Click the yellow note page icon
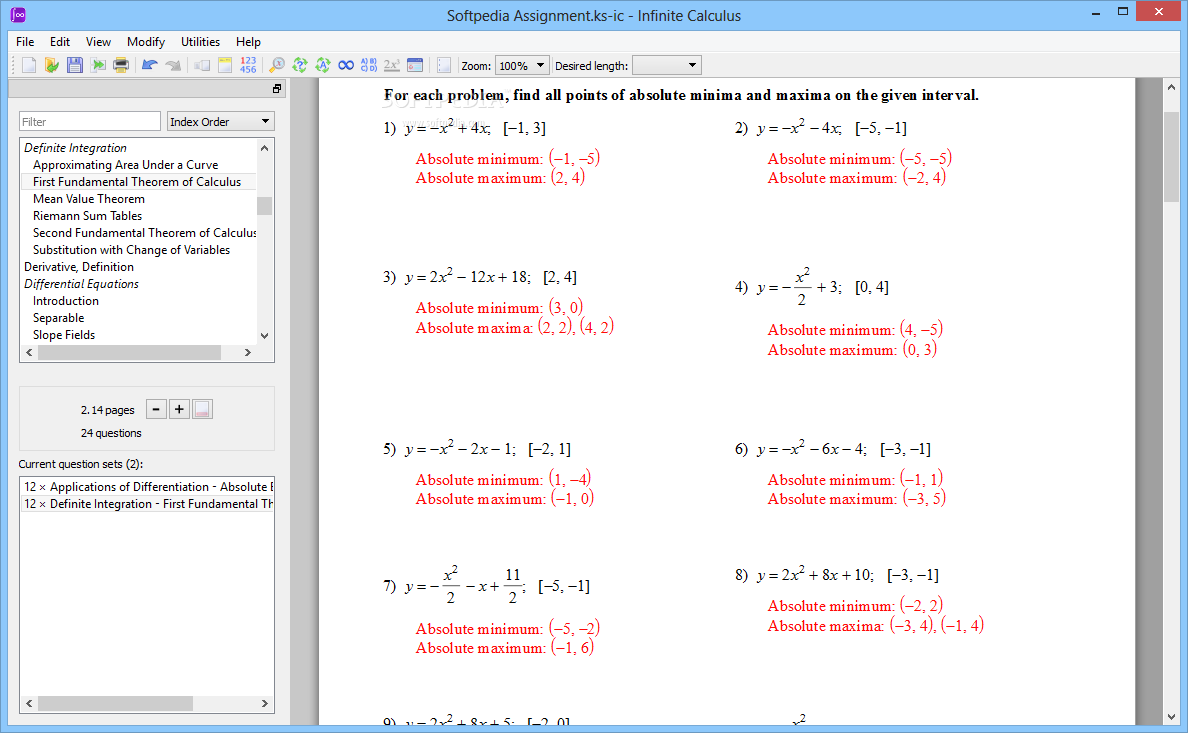Screen dimensions: 1188x733 coord(225,65)
